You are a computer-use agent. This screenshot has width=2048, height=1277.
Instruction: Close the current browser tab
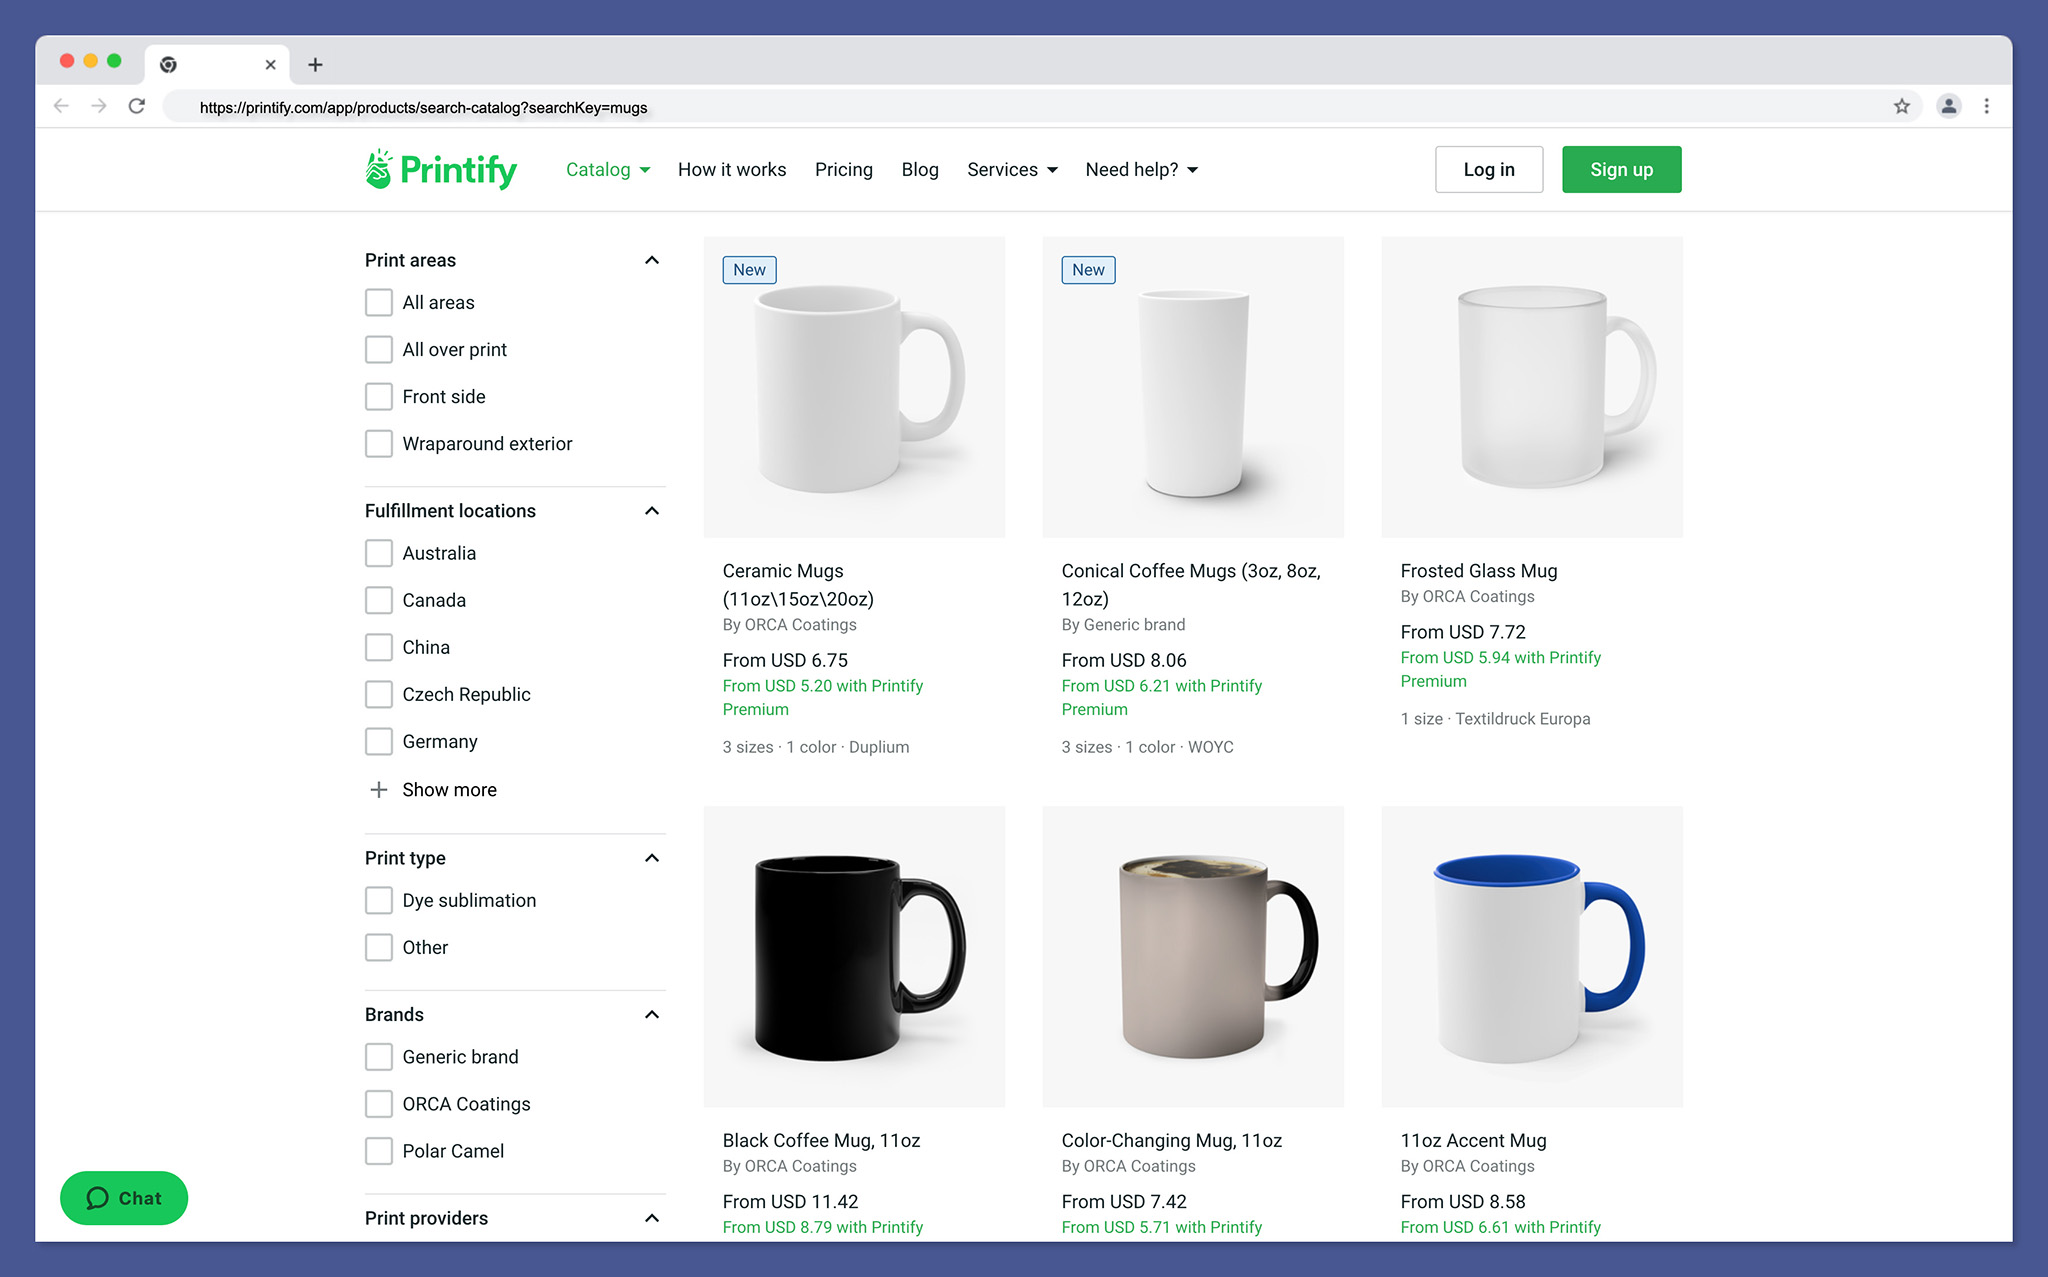coord(270,65)
